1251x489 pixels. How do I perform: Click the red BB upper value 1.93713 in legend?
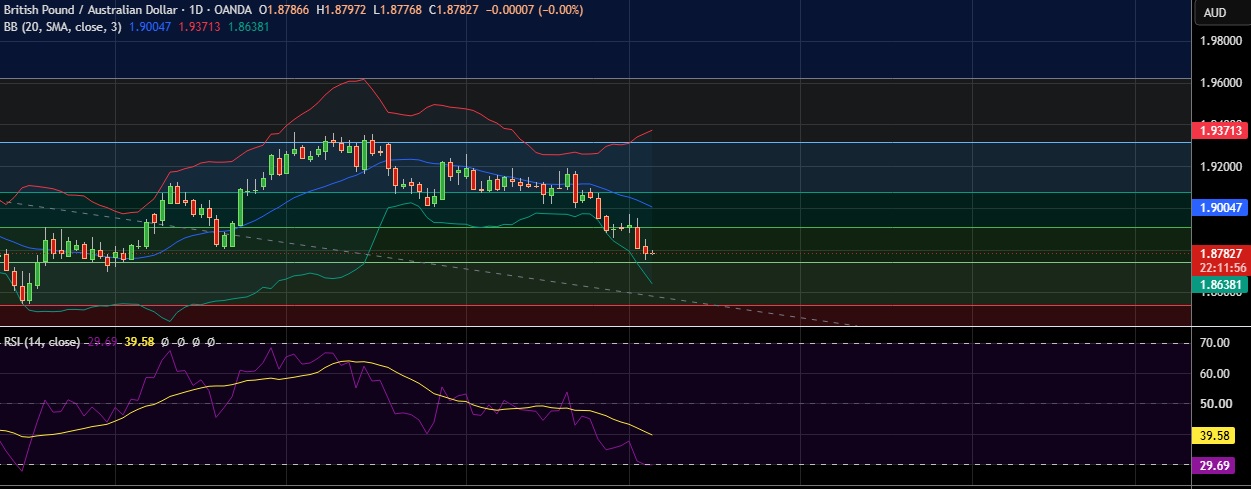coord(199,26)
